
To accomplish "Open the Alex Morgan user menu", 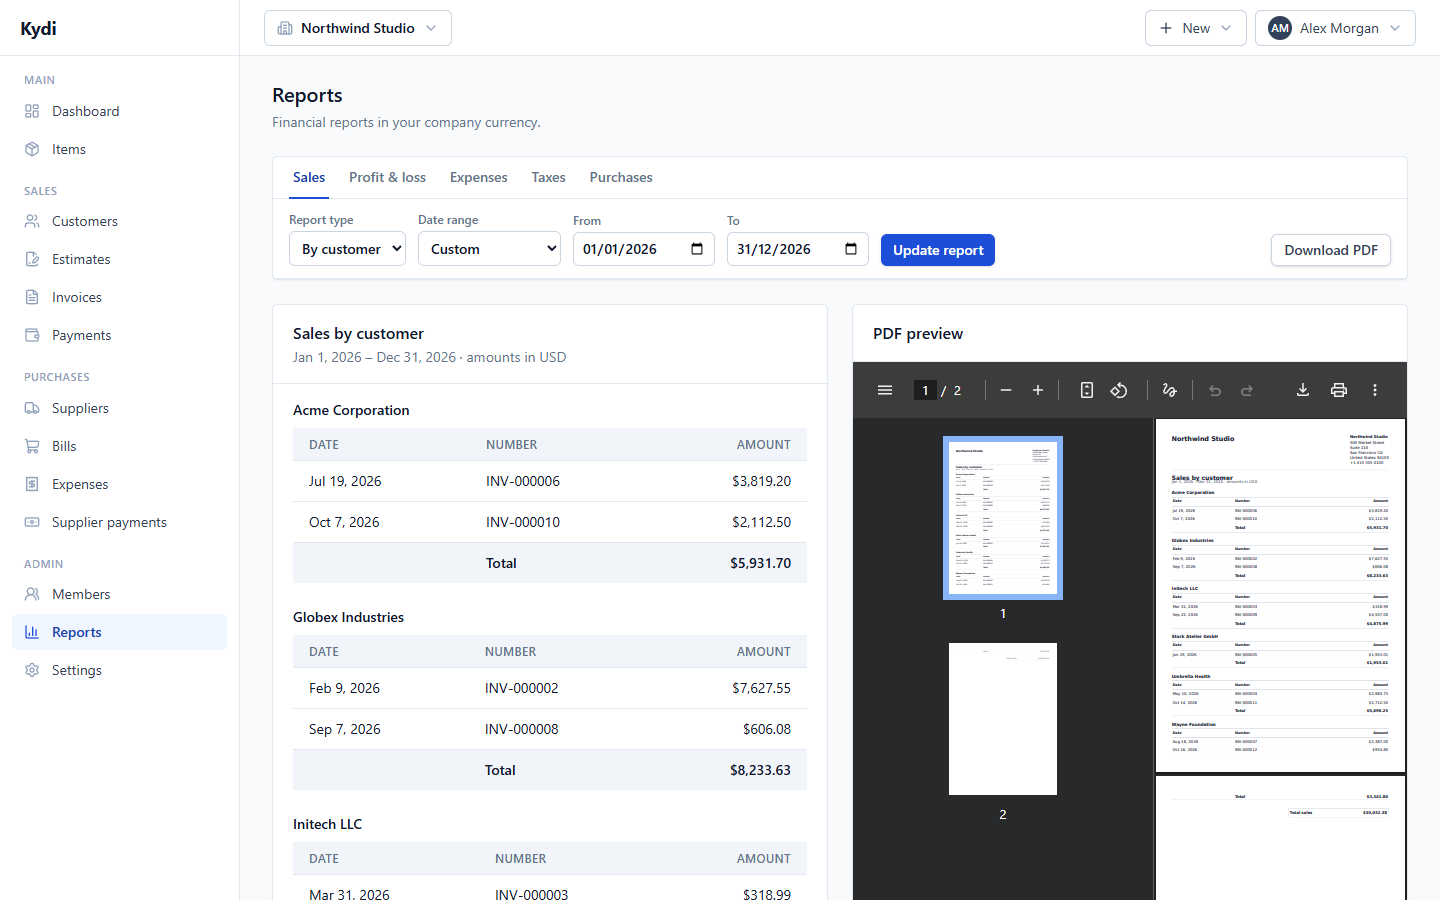I will pyautogui.click(x=1335, y=28).
